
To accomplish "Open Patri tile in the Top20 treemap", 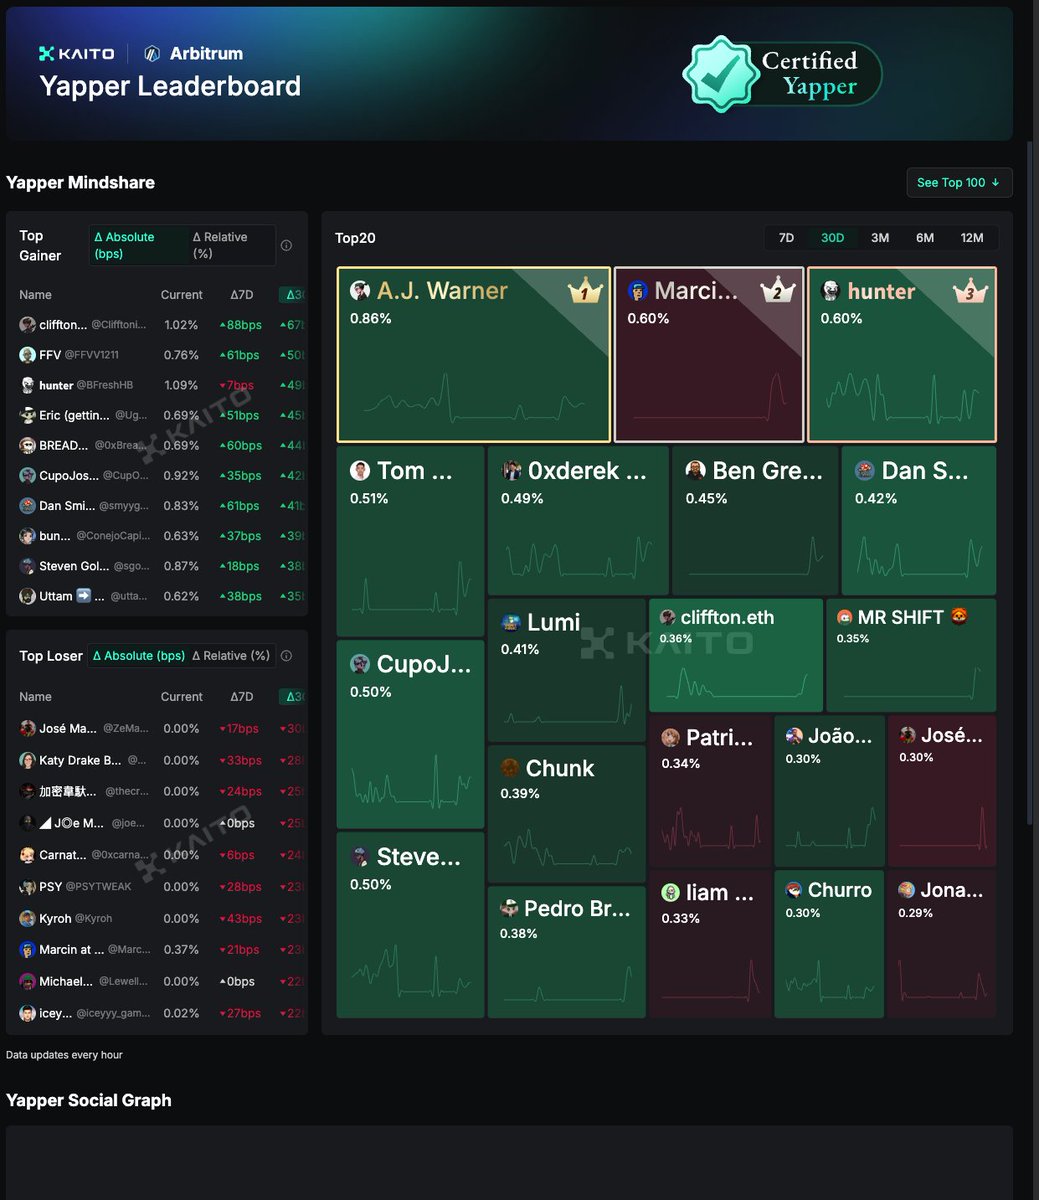I will pos(711,790).
